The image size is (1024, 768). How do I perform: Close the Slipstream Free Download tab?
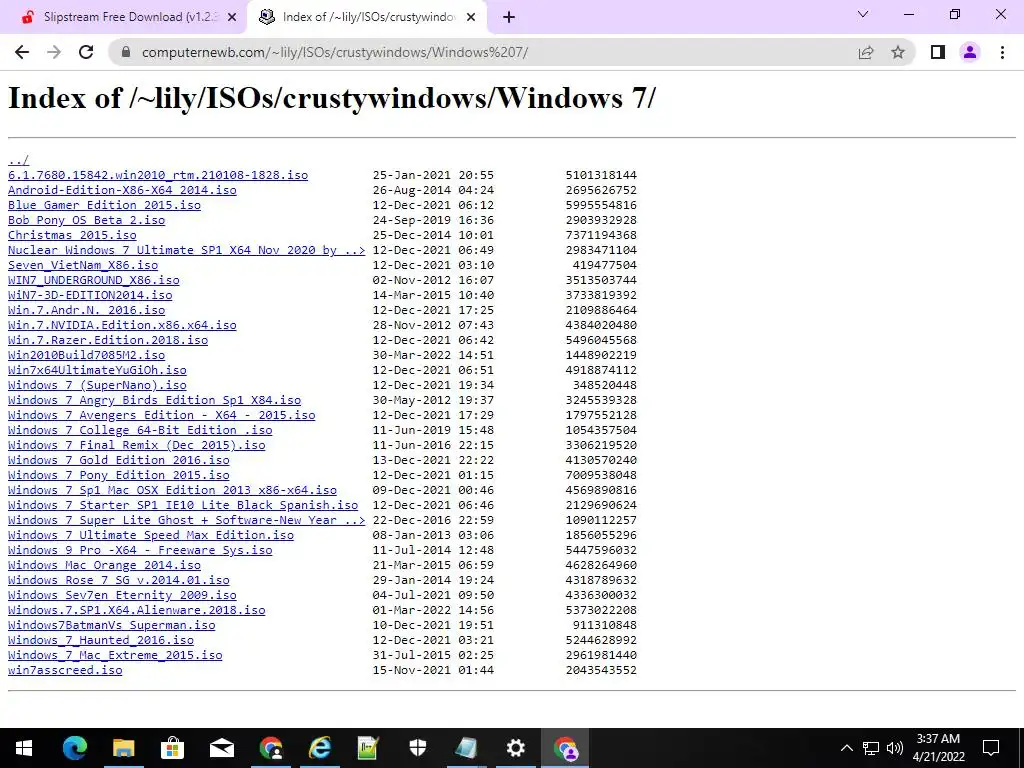click(x=231, y=17)
